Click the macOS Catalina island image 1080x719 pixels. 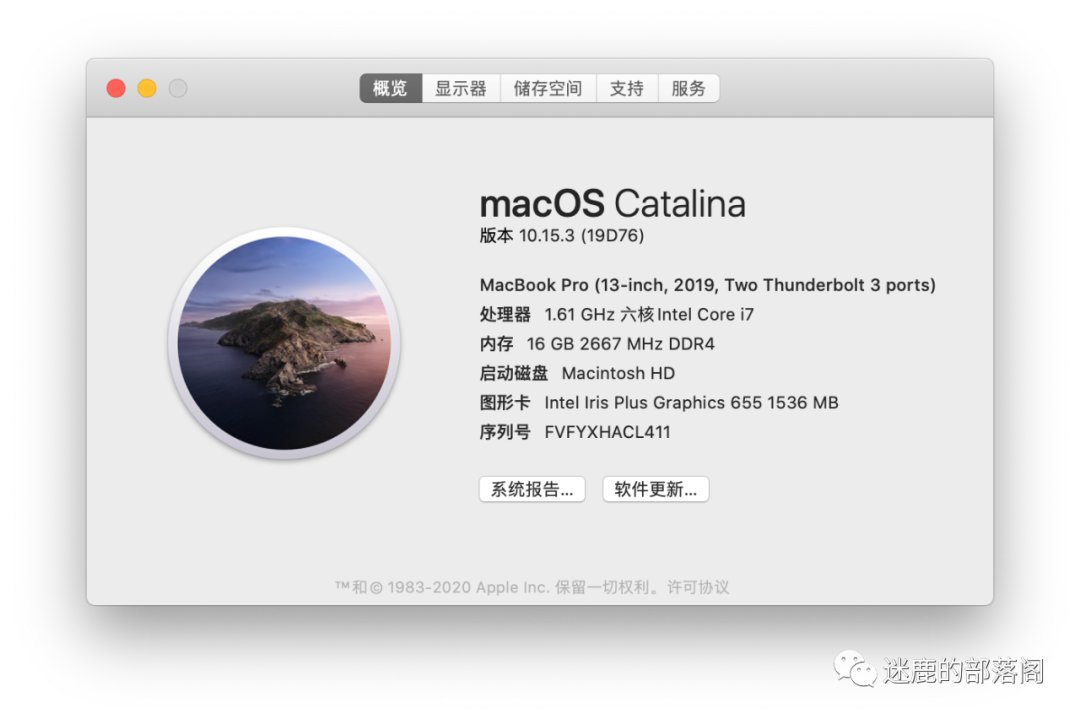tap(284, 342)
